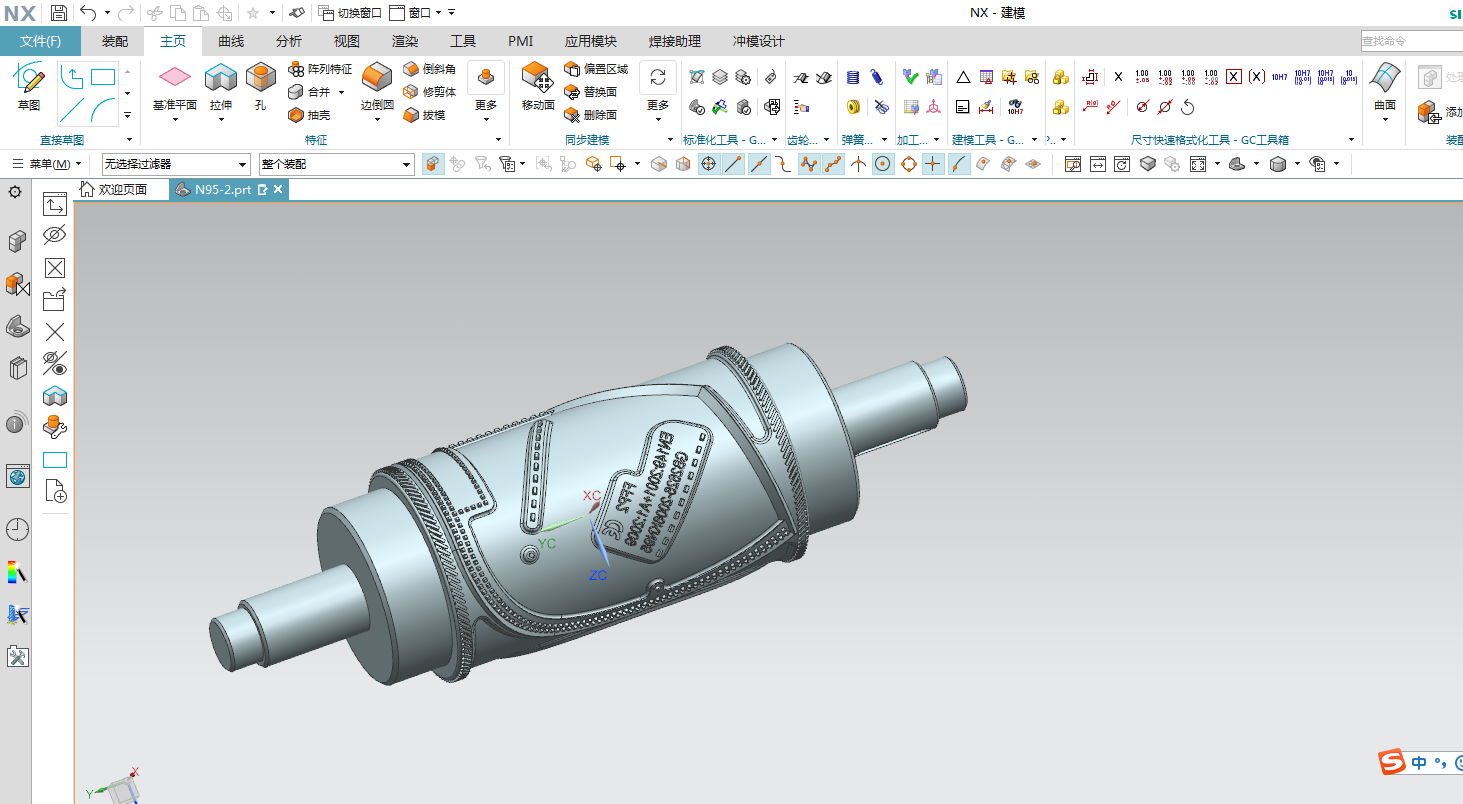Open the History clock icon in the sidebar
1463x804 pixels.
pyautogui.click(x=17, y=529)
